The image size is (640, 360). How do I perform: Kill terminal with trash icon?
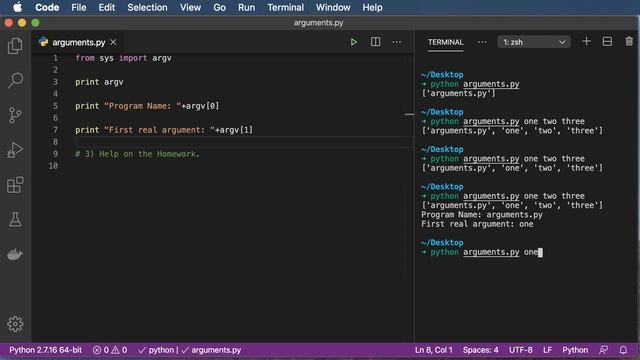pyautogui.click(x=629, y=42)
